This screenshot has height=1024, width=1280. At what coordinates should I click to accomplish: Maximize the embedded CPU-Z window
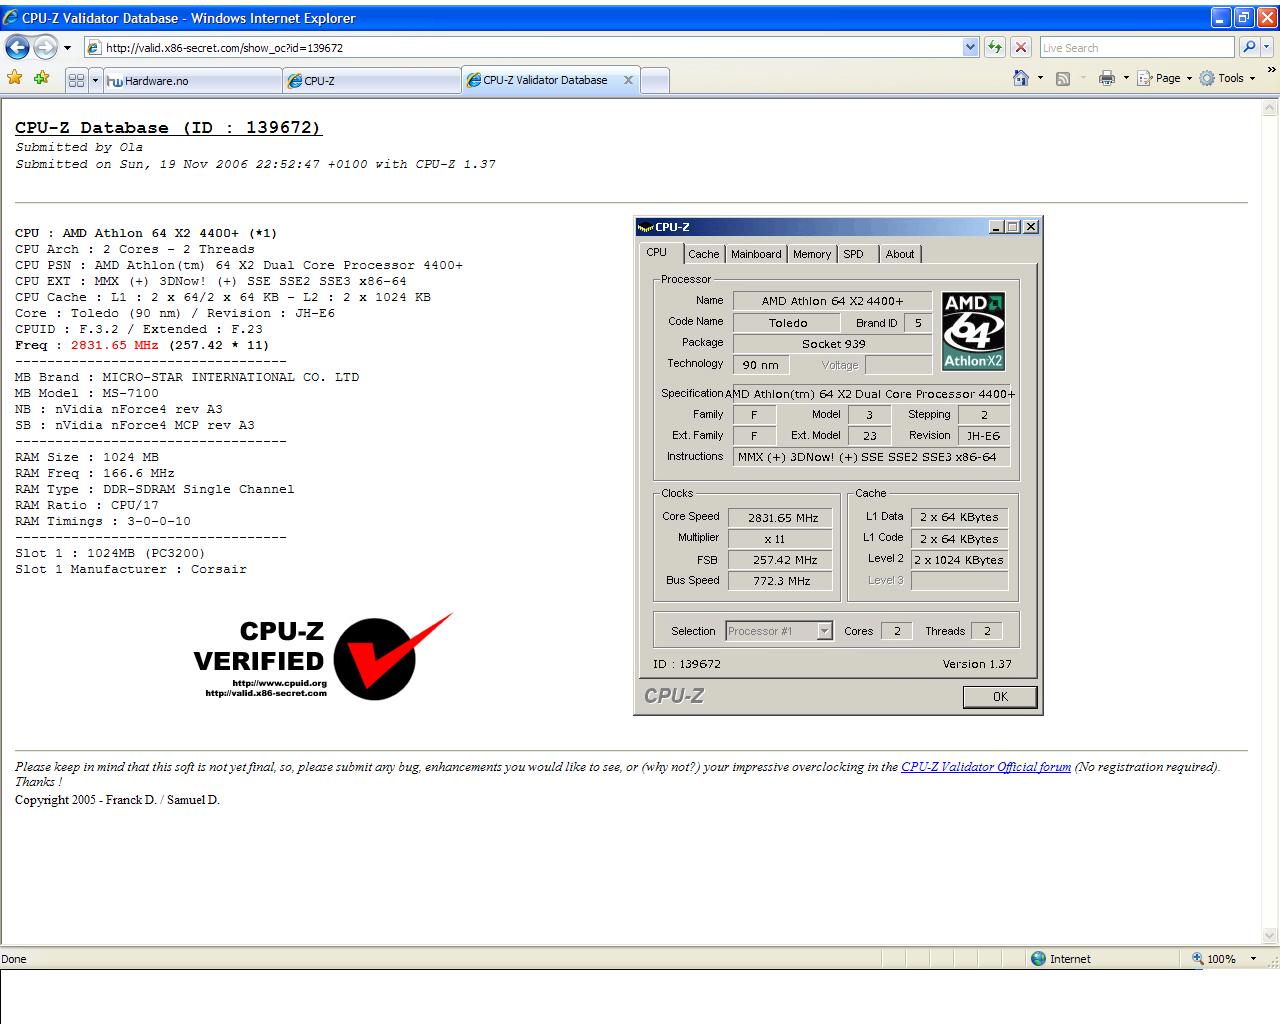tap(1013, 227)
